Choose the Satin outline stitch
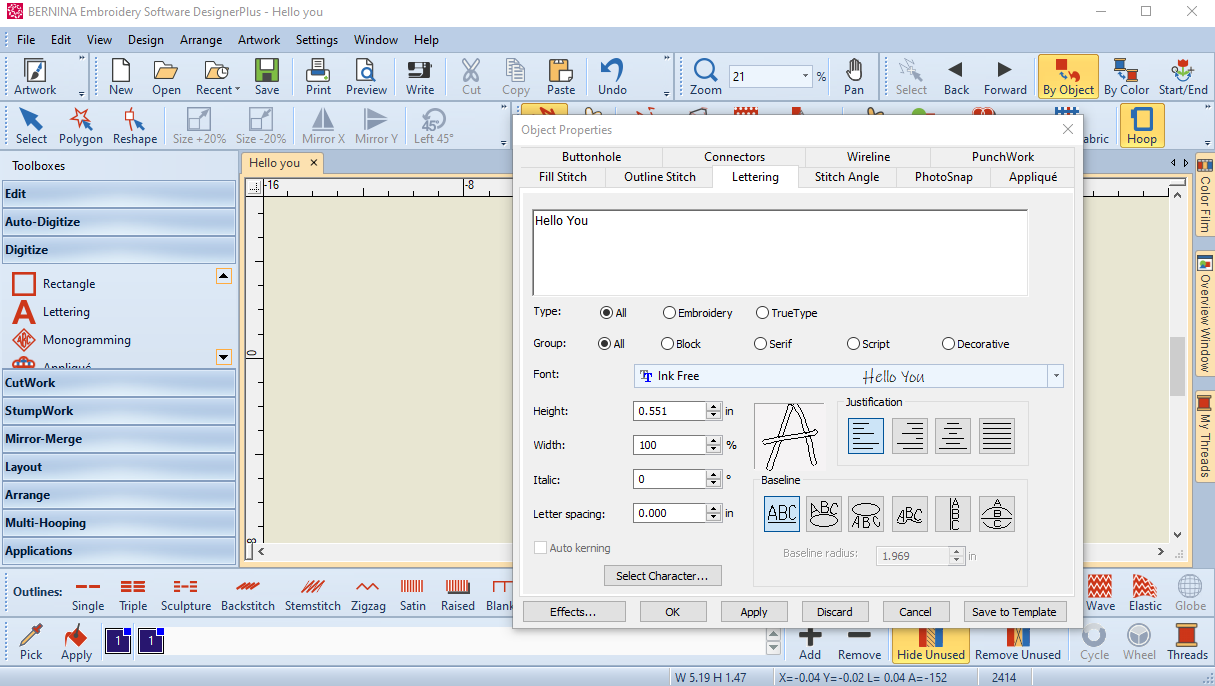This screenshot has height=686, width=1215. click(412, 594)
